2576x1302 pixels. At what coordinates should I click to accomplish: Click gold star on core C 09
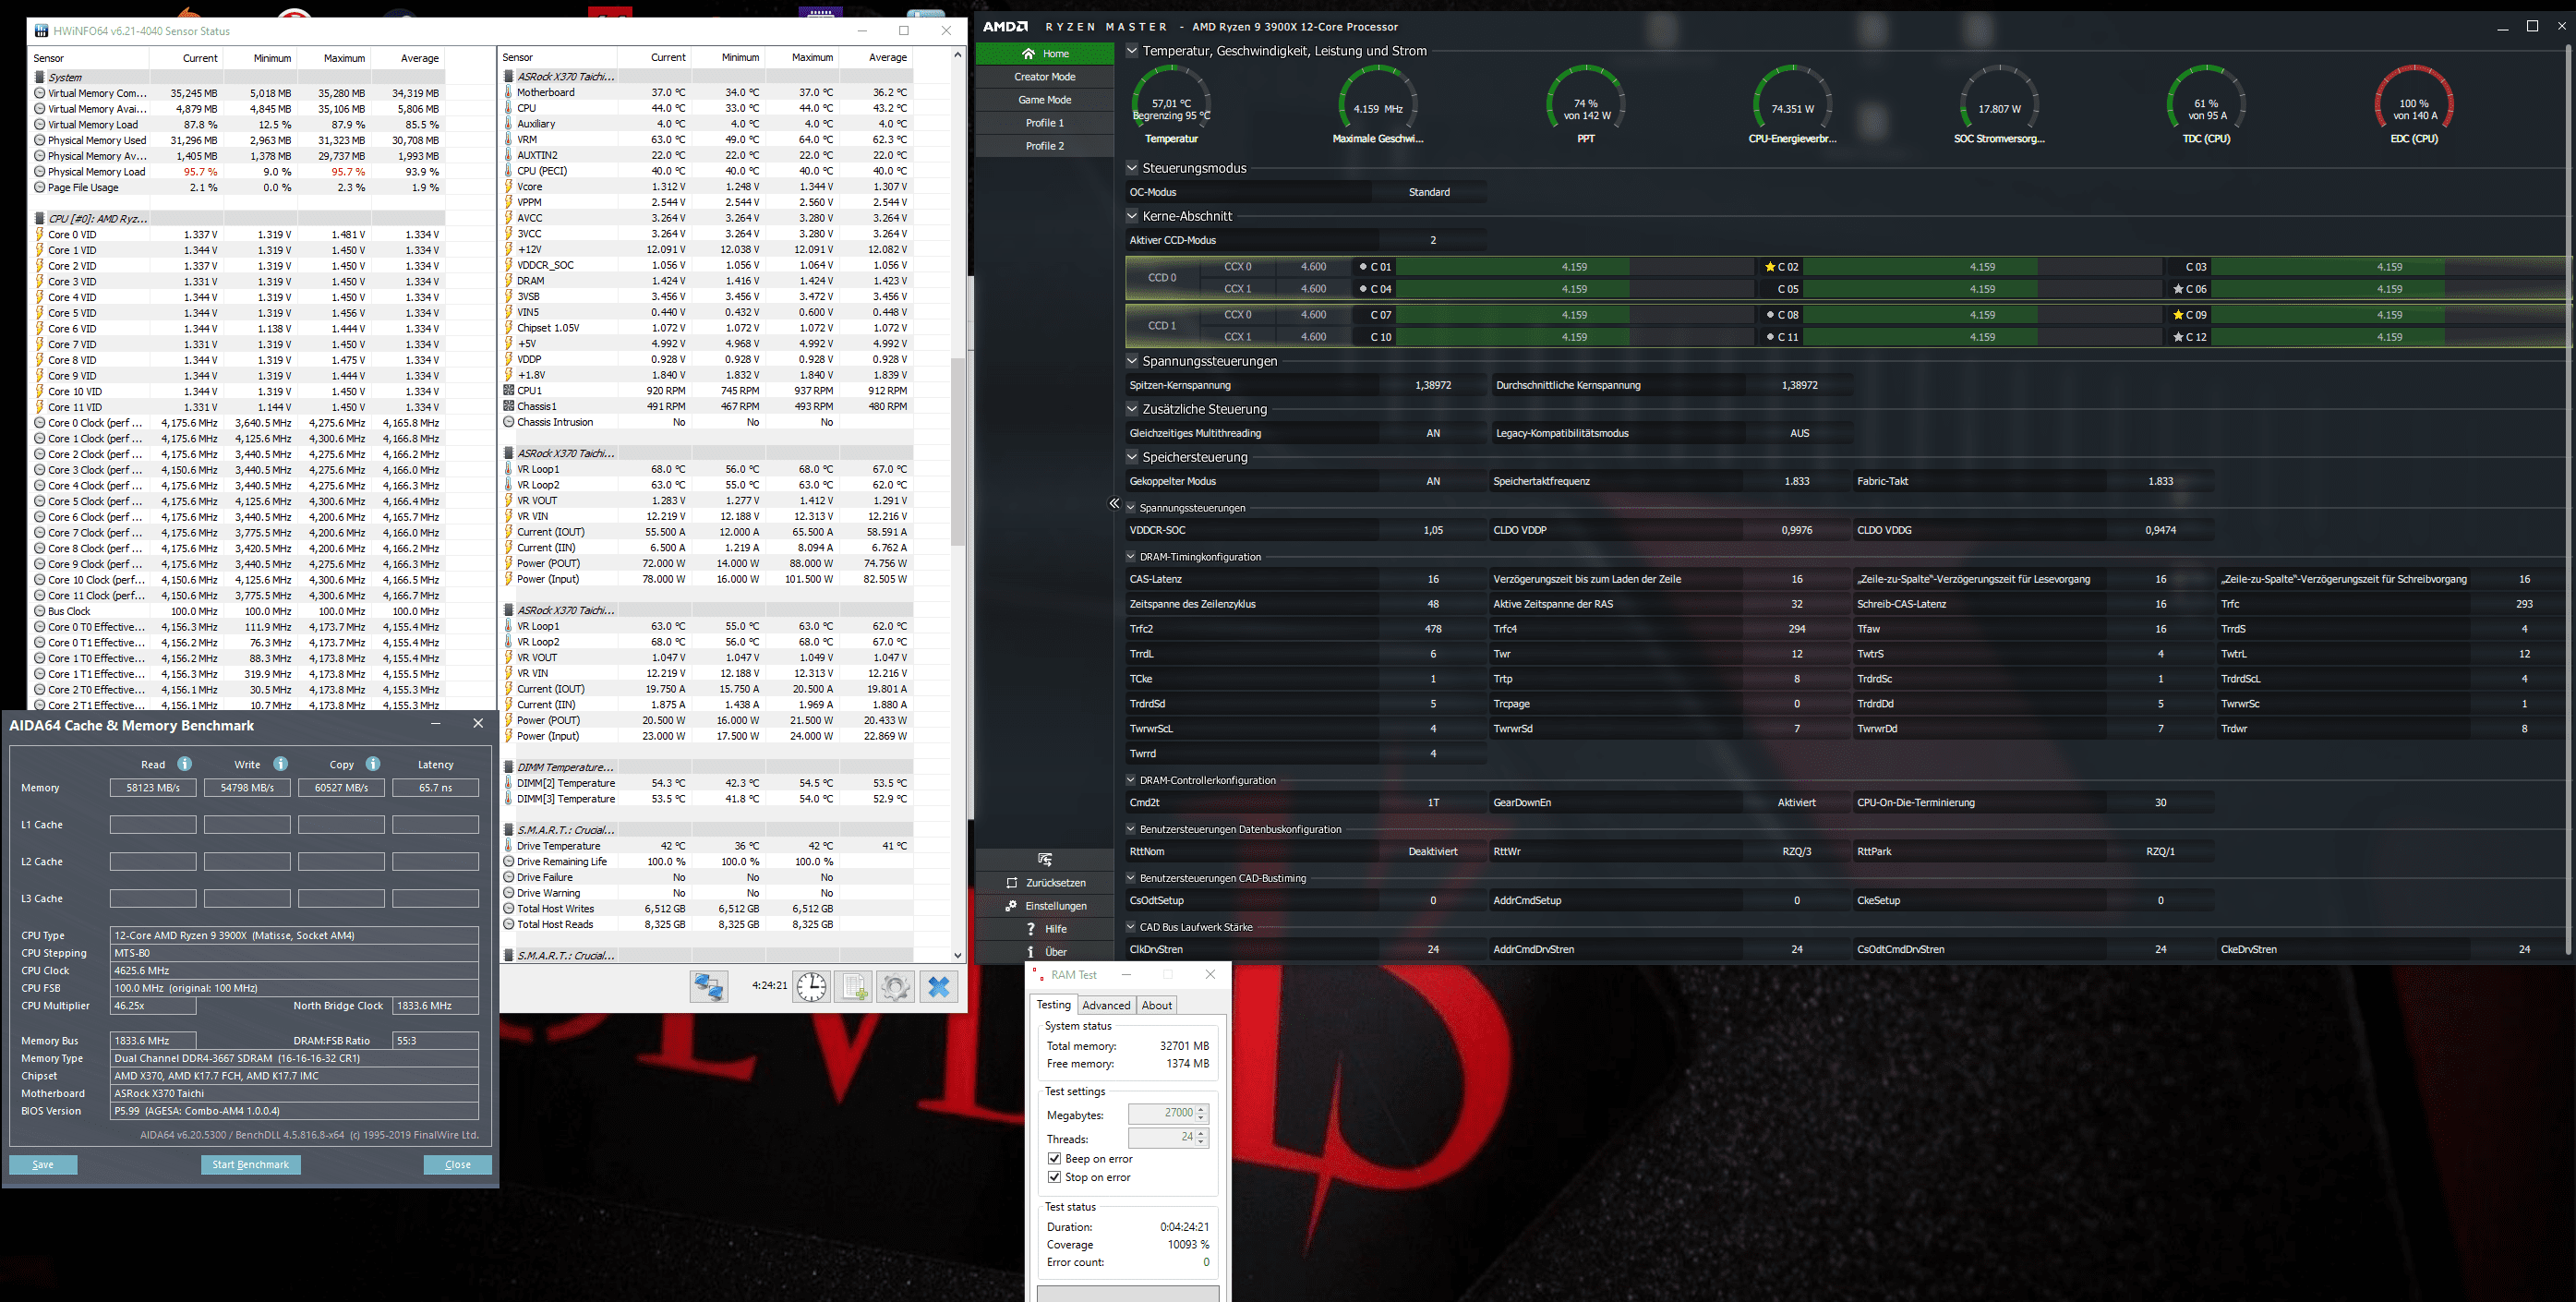pyautogui.click(x=2178, y=315)
